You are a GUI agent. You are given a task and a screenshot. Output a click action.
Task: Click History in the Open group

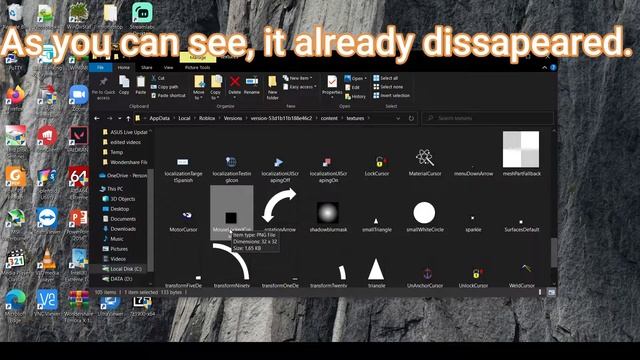[356, 97]
